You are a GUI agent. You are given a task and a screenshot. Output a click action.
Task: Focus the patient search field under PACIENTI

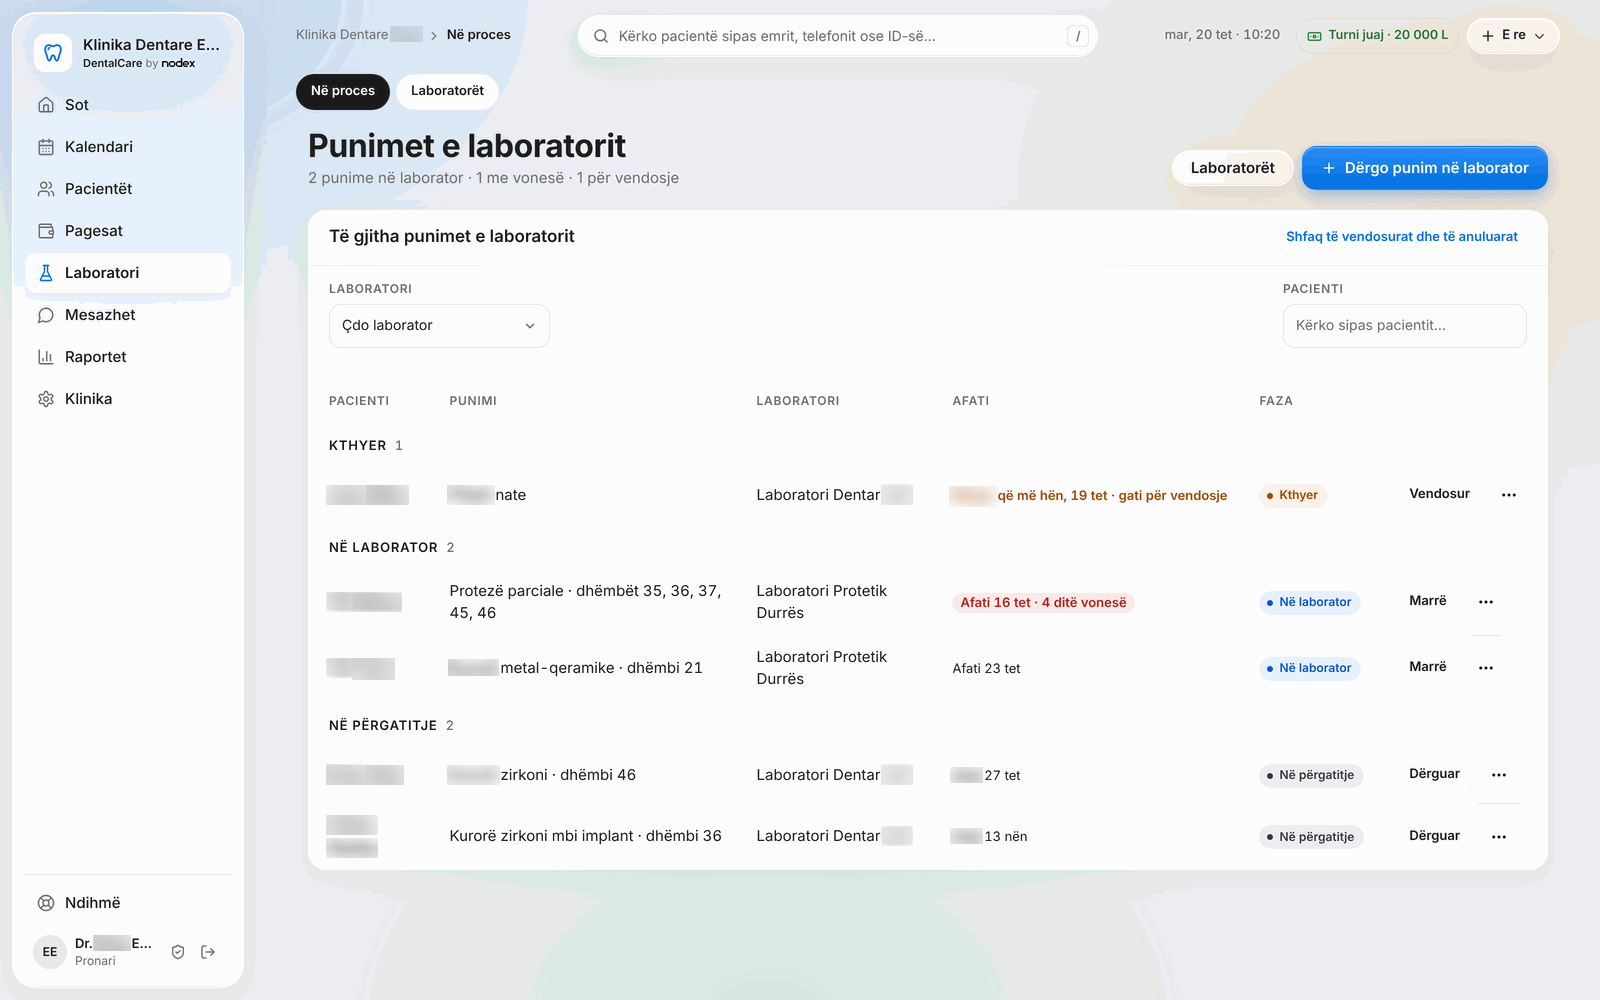click(x=1404, y=326)
